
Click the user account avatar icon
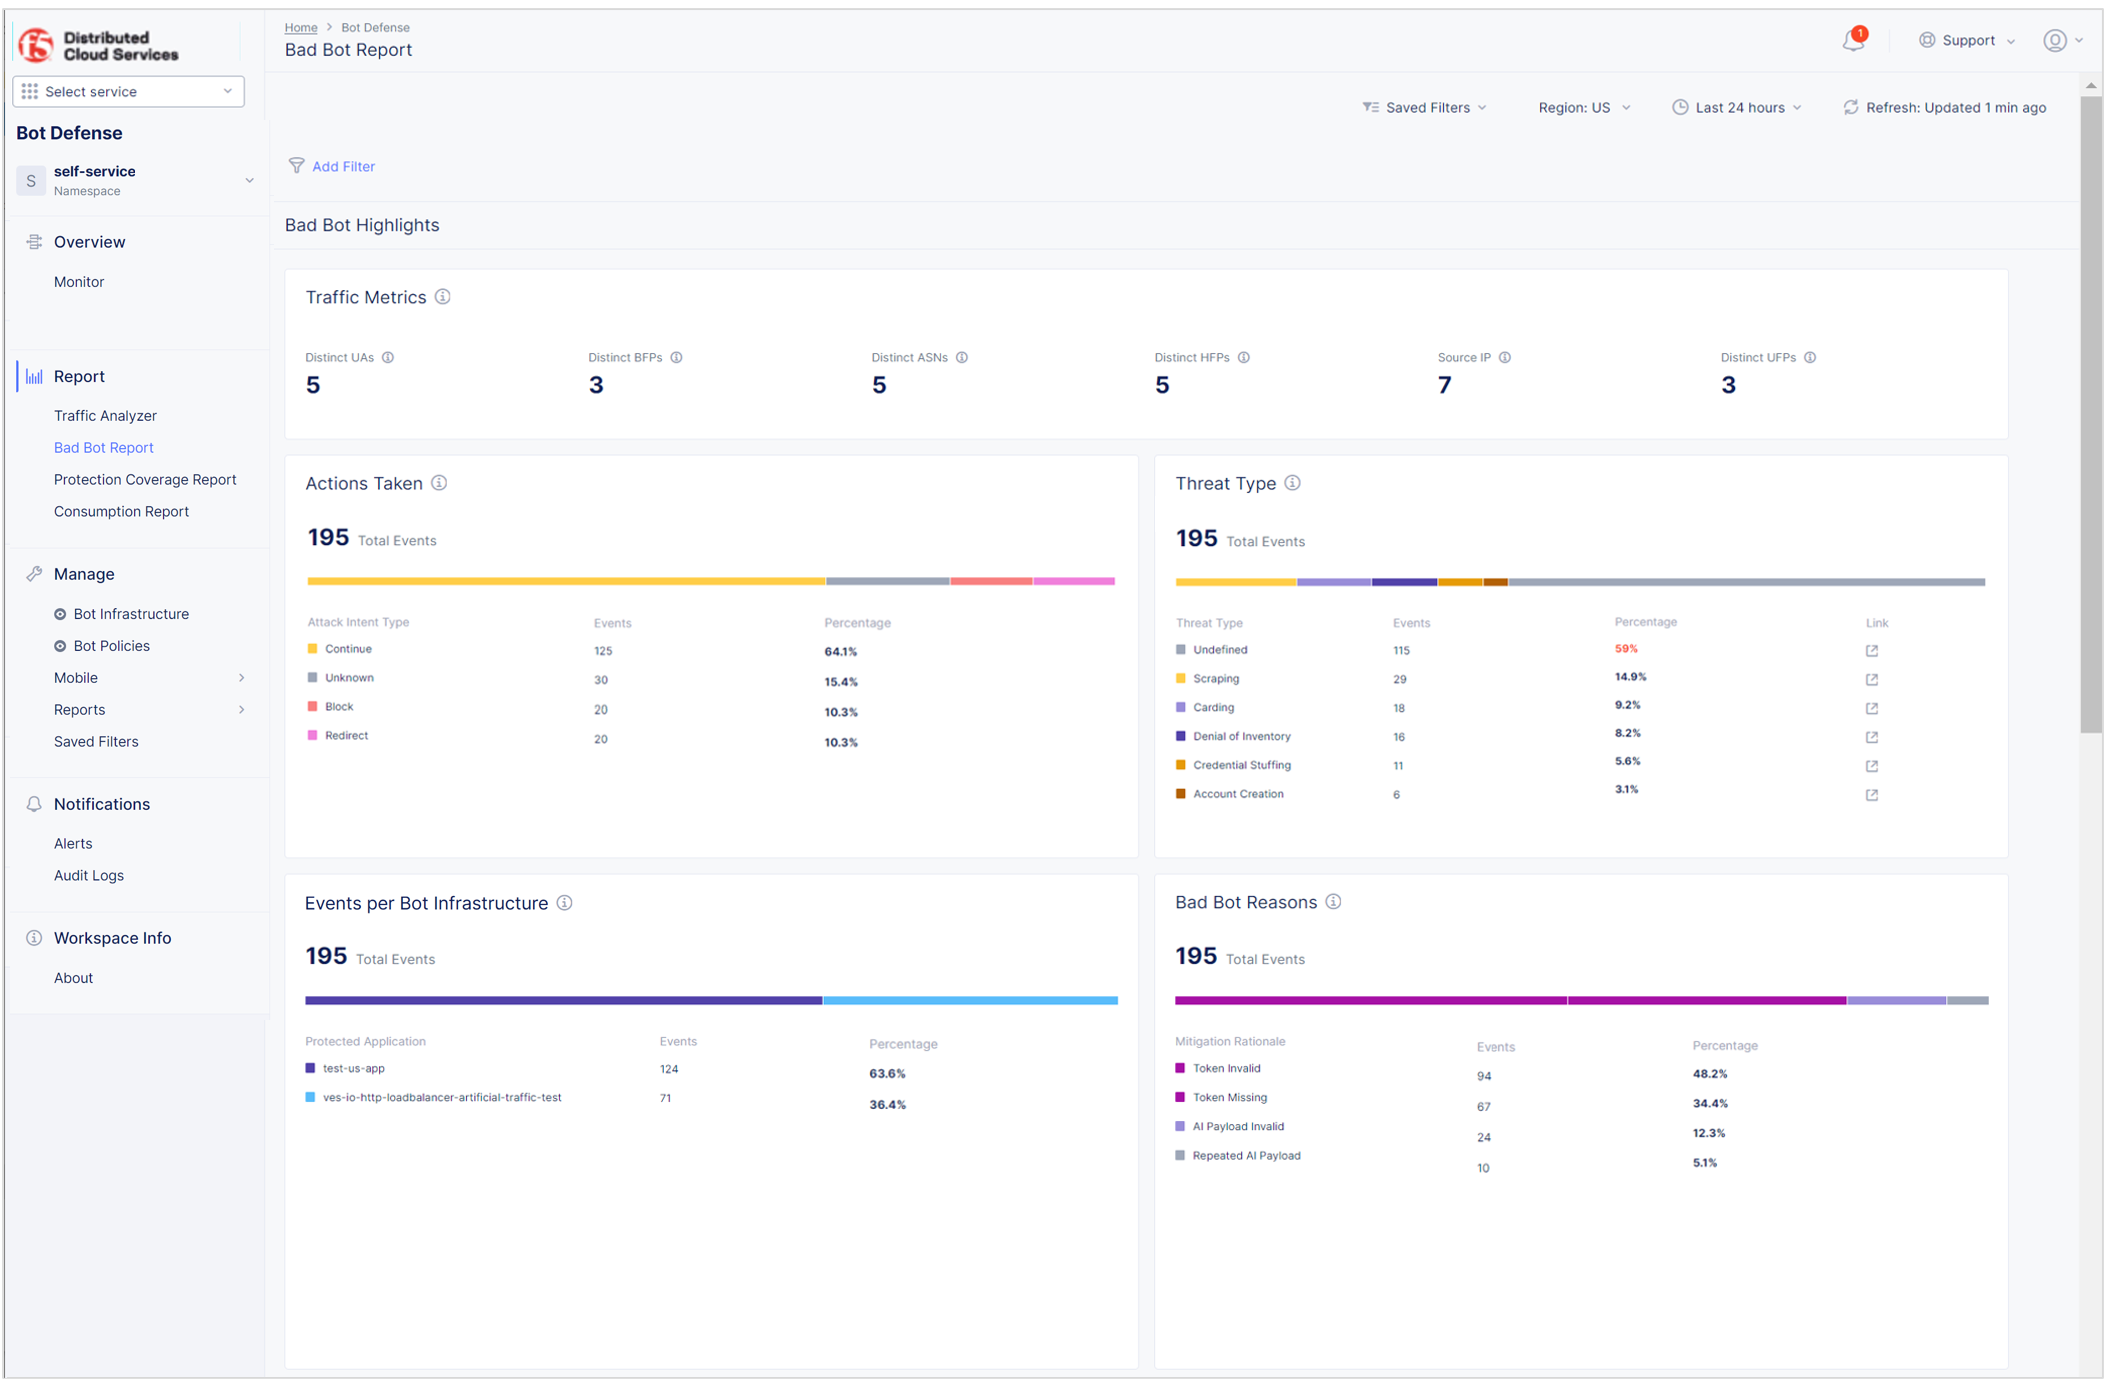coord(2054,40)
